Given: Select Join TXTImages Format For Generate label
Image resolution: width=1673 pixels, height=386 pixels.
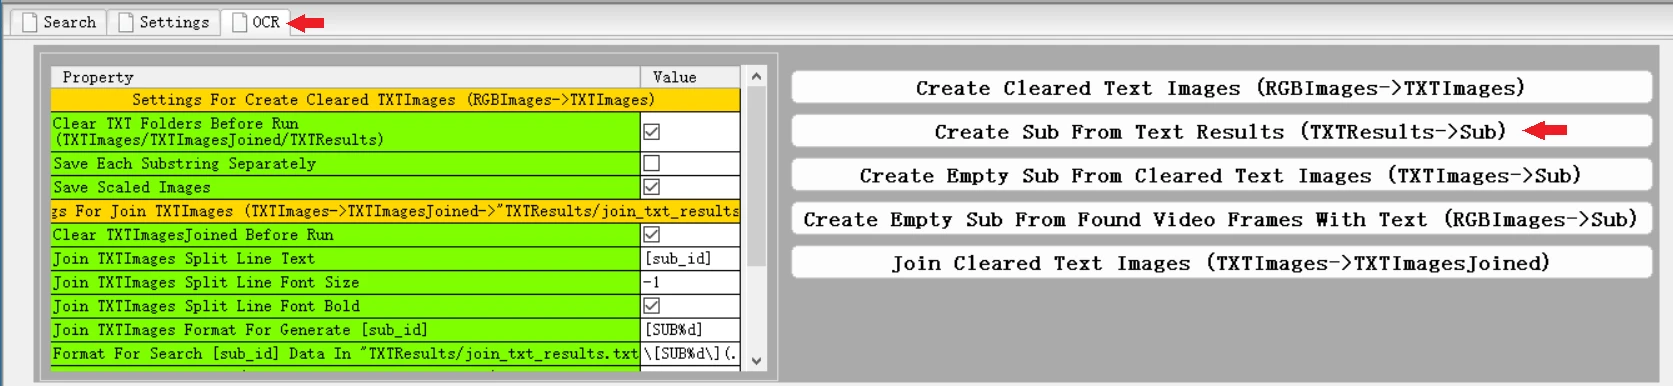Looking at the screenshot, I should [x=346, y=330].
